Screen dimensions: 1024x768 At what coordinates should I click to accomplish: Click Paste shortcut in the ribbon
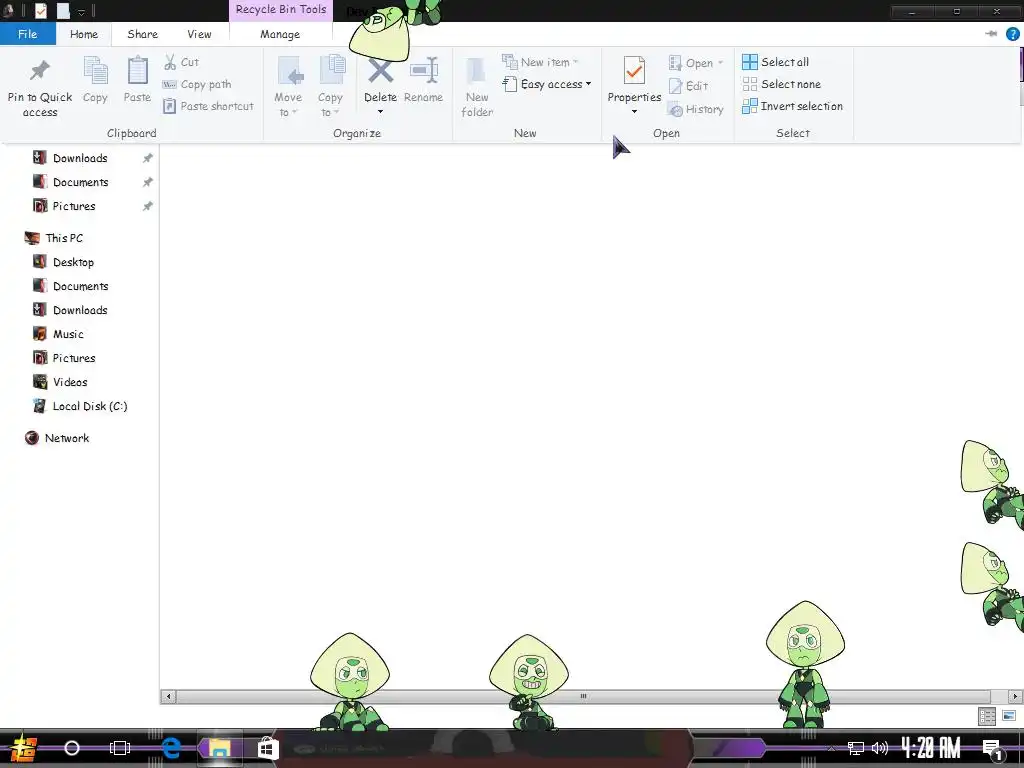coord(208,106)
